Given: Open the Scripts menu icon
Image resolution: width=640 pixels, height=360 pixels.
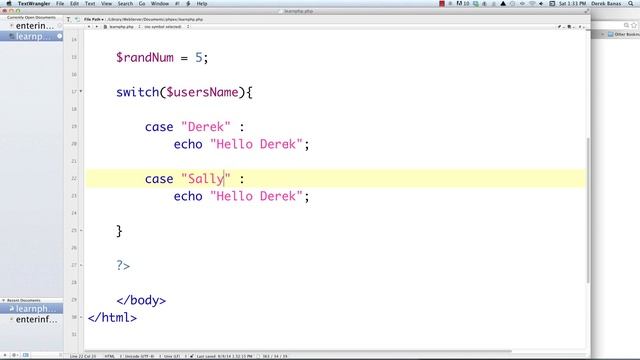Looking at the screenshot, I should (188, 3).
